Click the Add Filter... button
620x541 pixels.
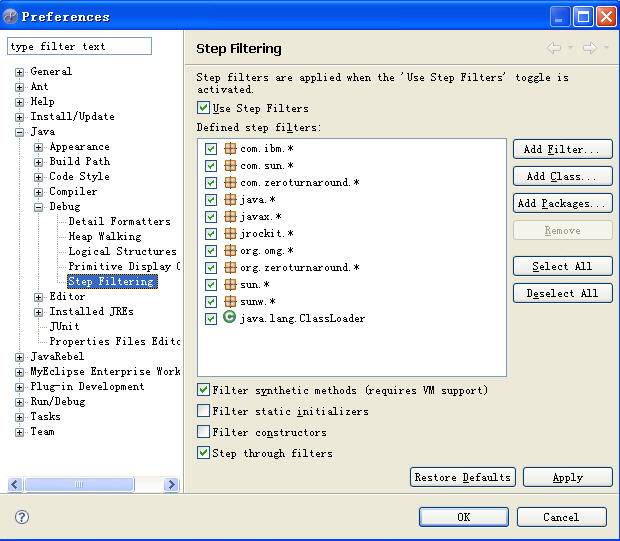(562, 149)
